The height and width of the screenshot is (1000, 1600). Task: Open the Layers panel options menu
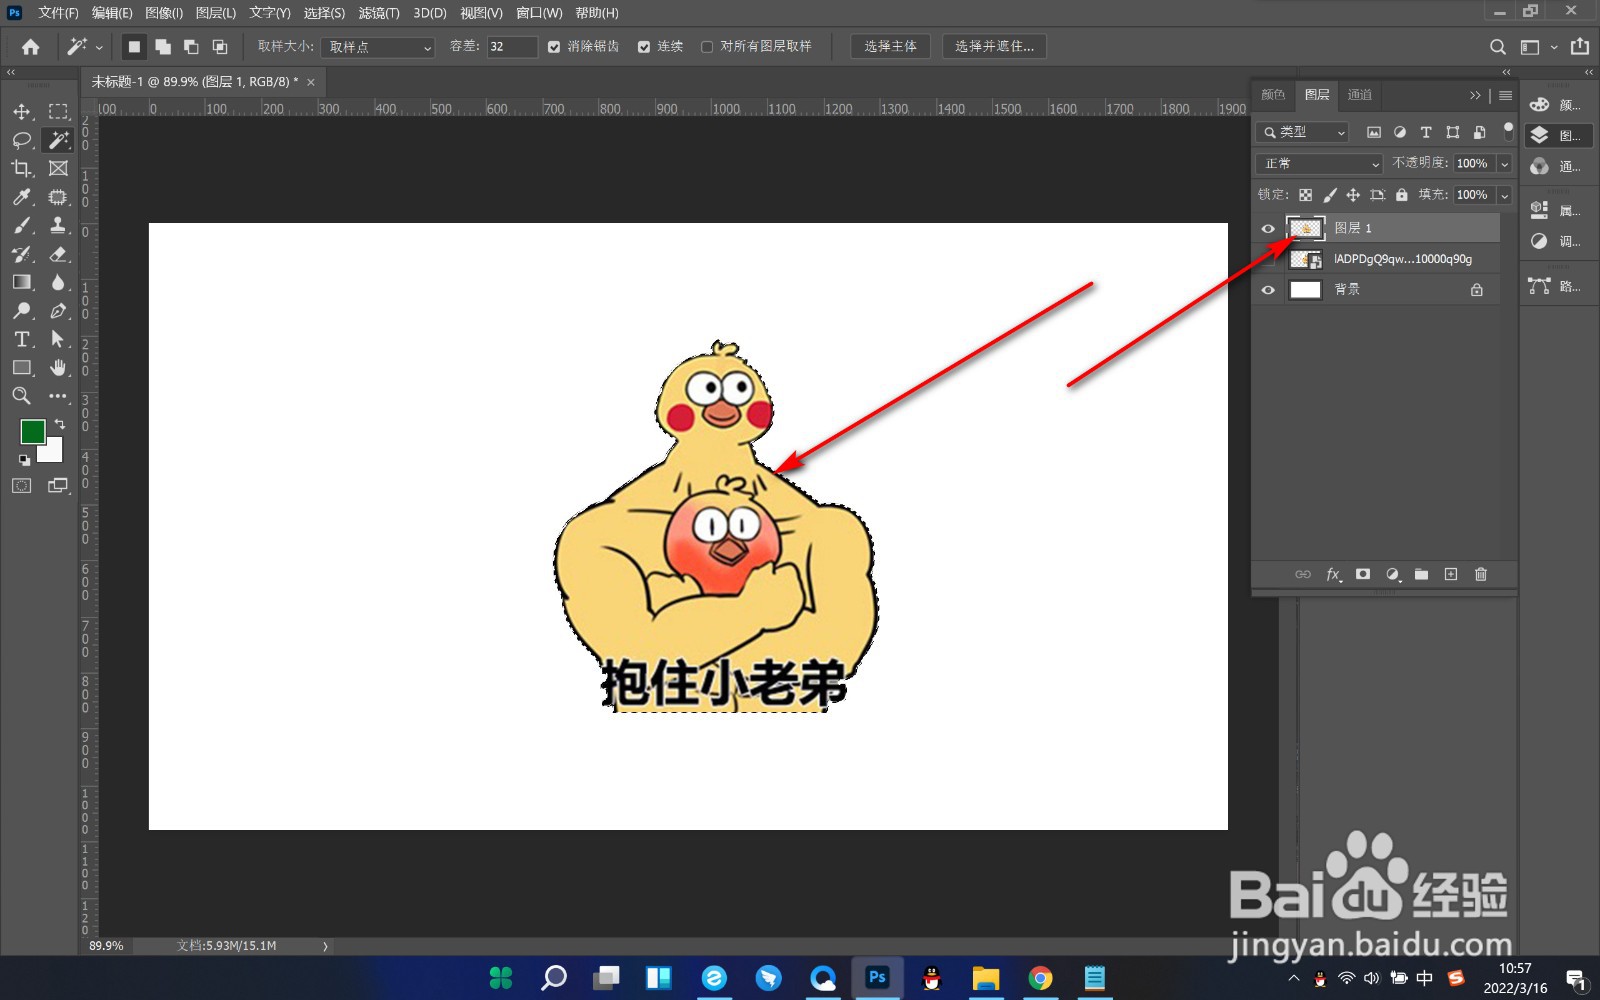1505,95
